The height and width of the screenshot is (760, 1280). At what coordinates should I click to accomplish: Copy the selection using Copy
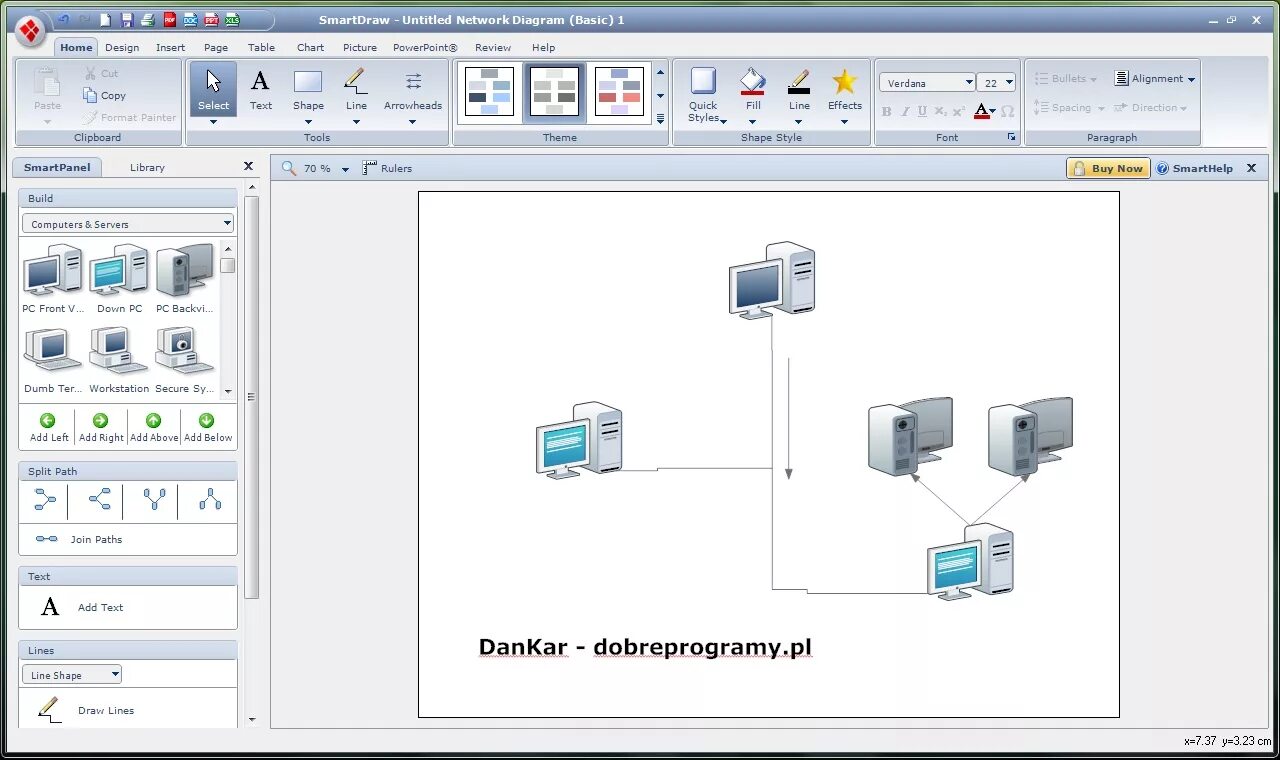[x=104, y=96]
